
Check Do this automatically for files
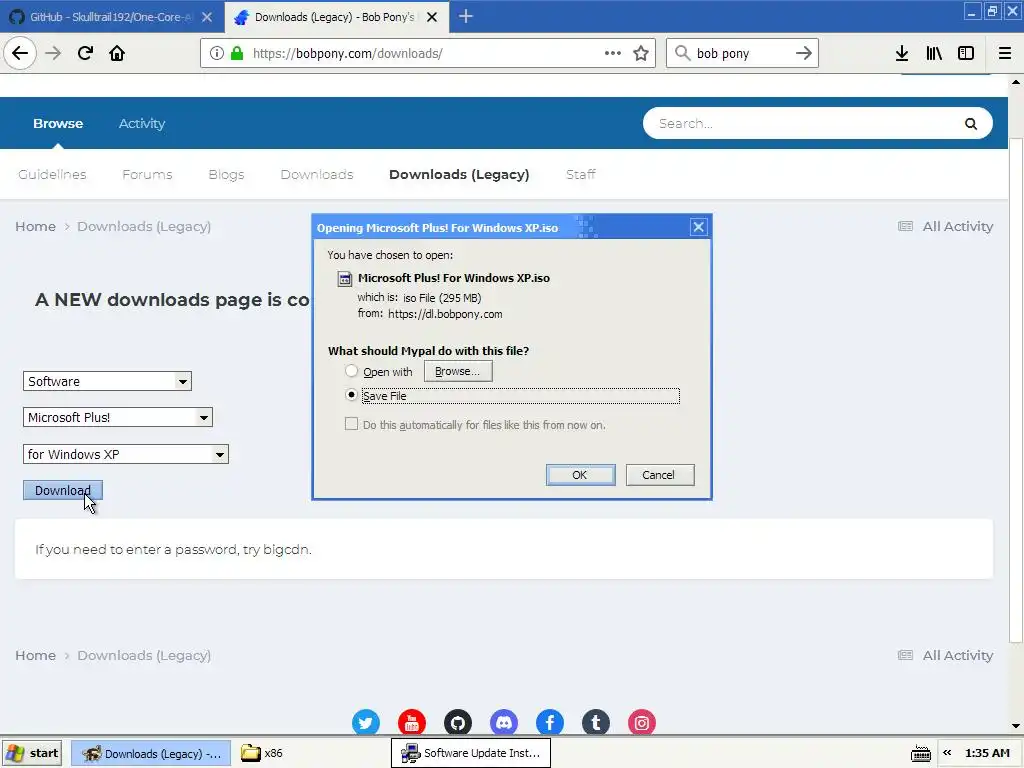click(351, 424)
